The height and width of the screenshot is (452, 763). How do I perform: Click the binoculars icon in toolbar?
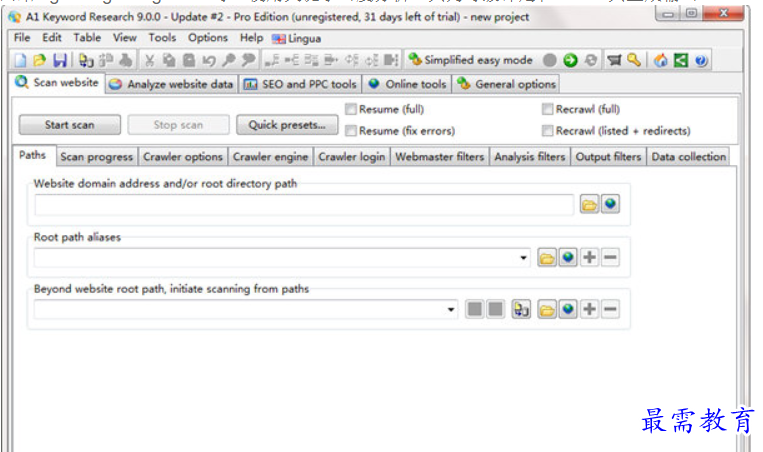126,60
